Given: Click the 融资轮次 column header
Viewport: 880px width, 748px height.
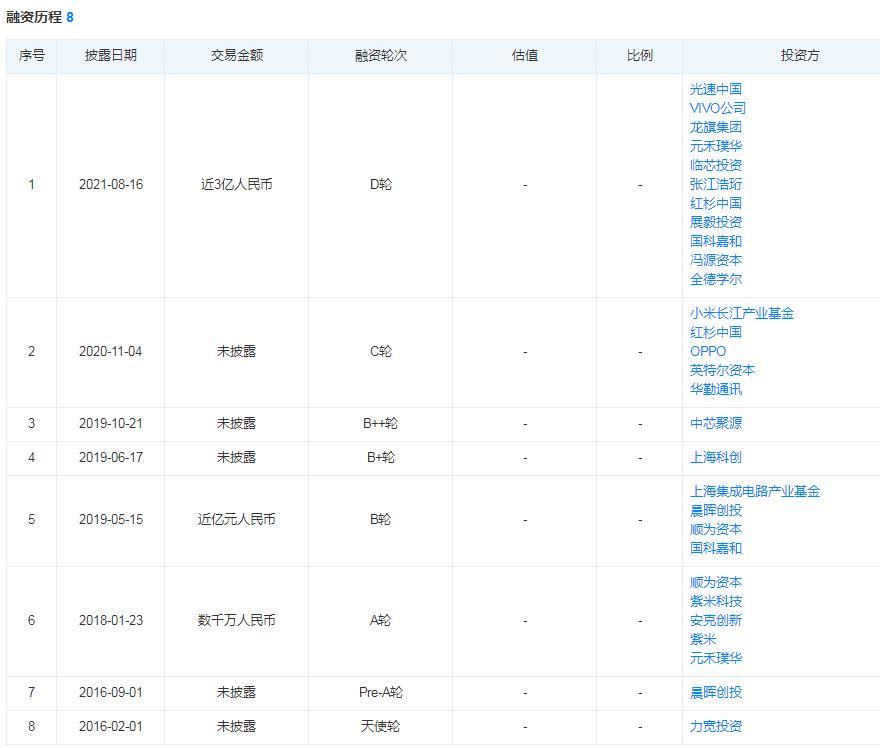Looking at the screenshot, I should click(380, 56).
